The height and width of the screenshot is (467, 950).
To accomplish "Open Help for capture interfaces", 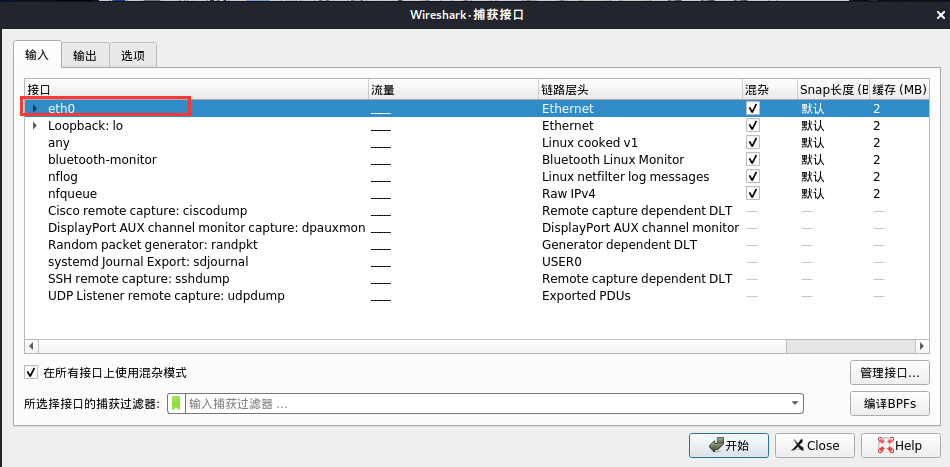I will [x=899, y=445].
